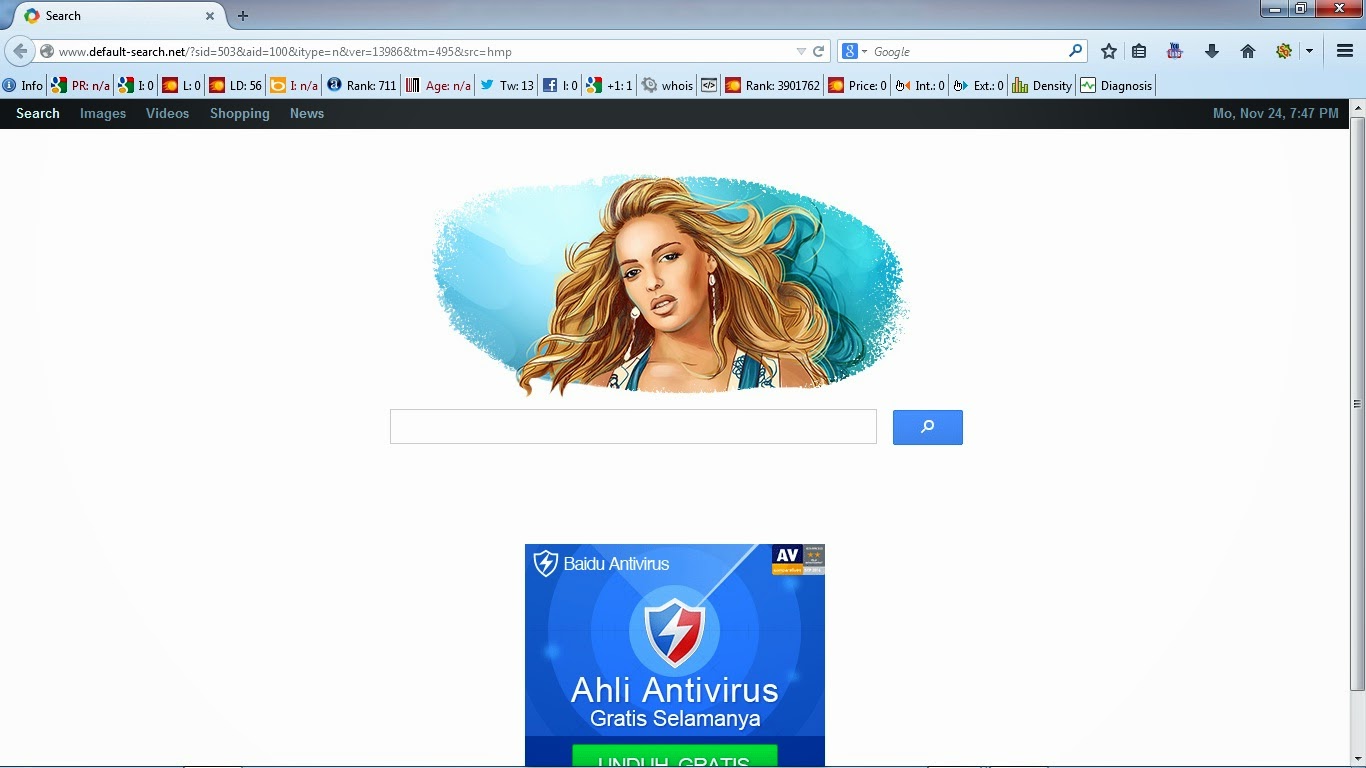Image resolution: width=1366 pixels, height=768 pixels.
Task: Click the SEMrush Rank: 3901762 item
Action: coord(772,86)
